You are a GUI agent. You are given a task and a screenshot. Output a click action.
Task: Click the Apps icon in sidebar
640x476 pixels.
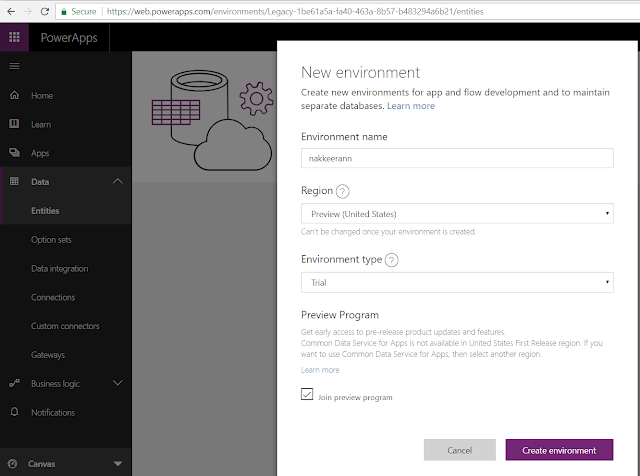(x=14, y=153)
